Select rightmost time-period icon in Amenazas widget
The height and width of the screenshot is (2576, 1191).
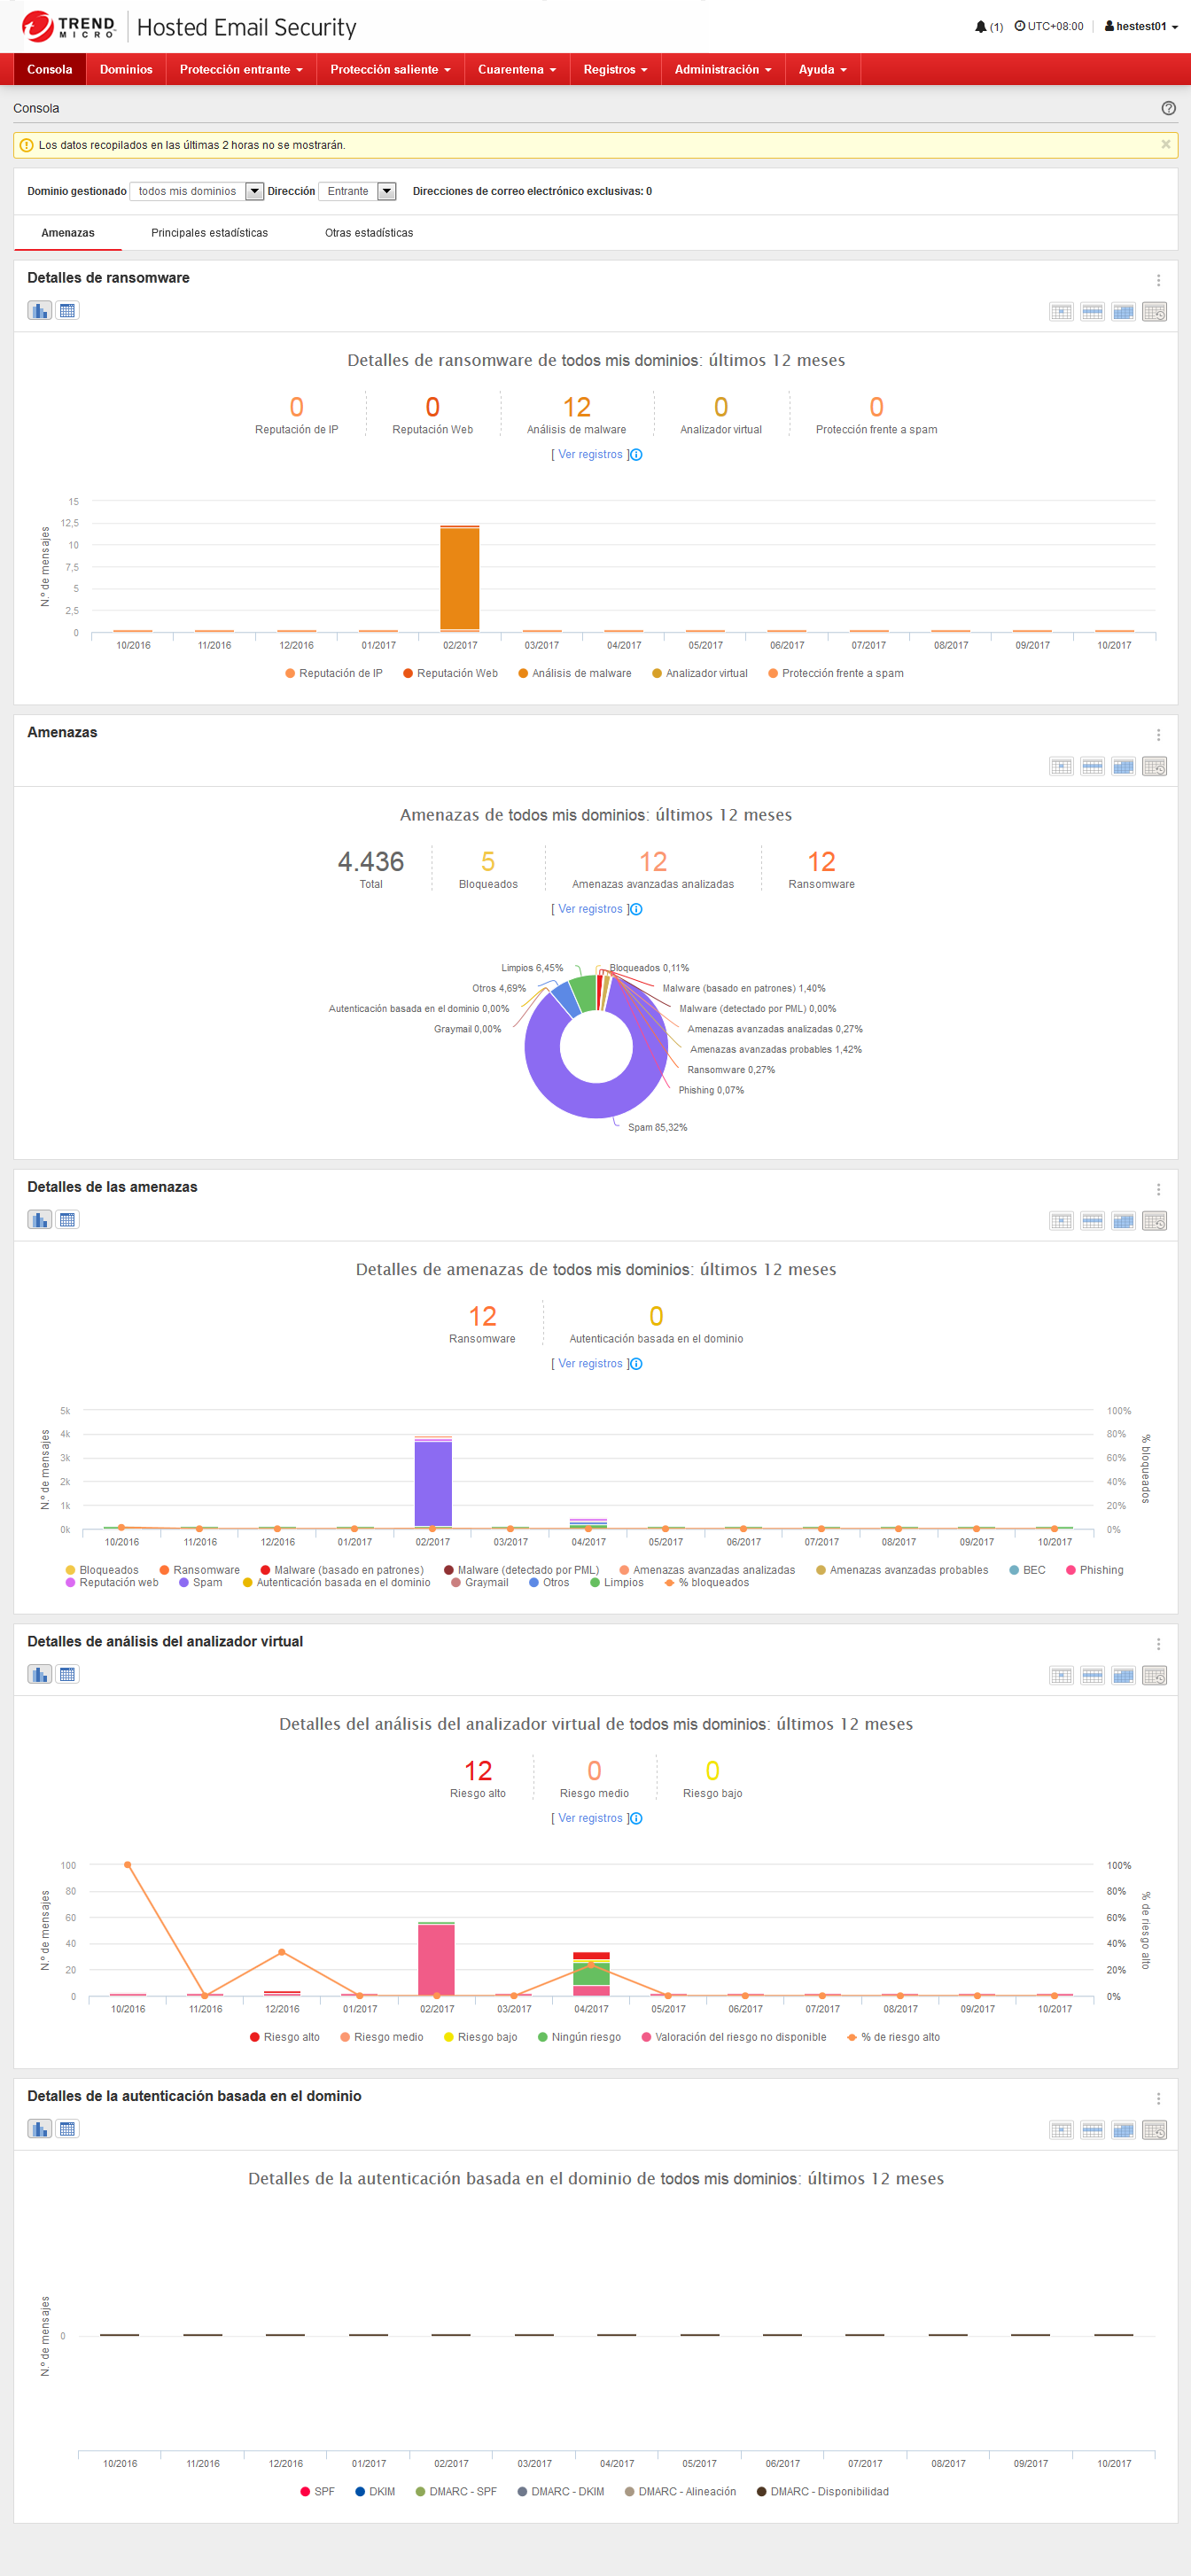point(1154,767)
